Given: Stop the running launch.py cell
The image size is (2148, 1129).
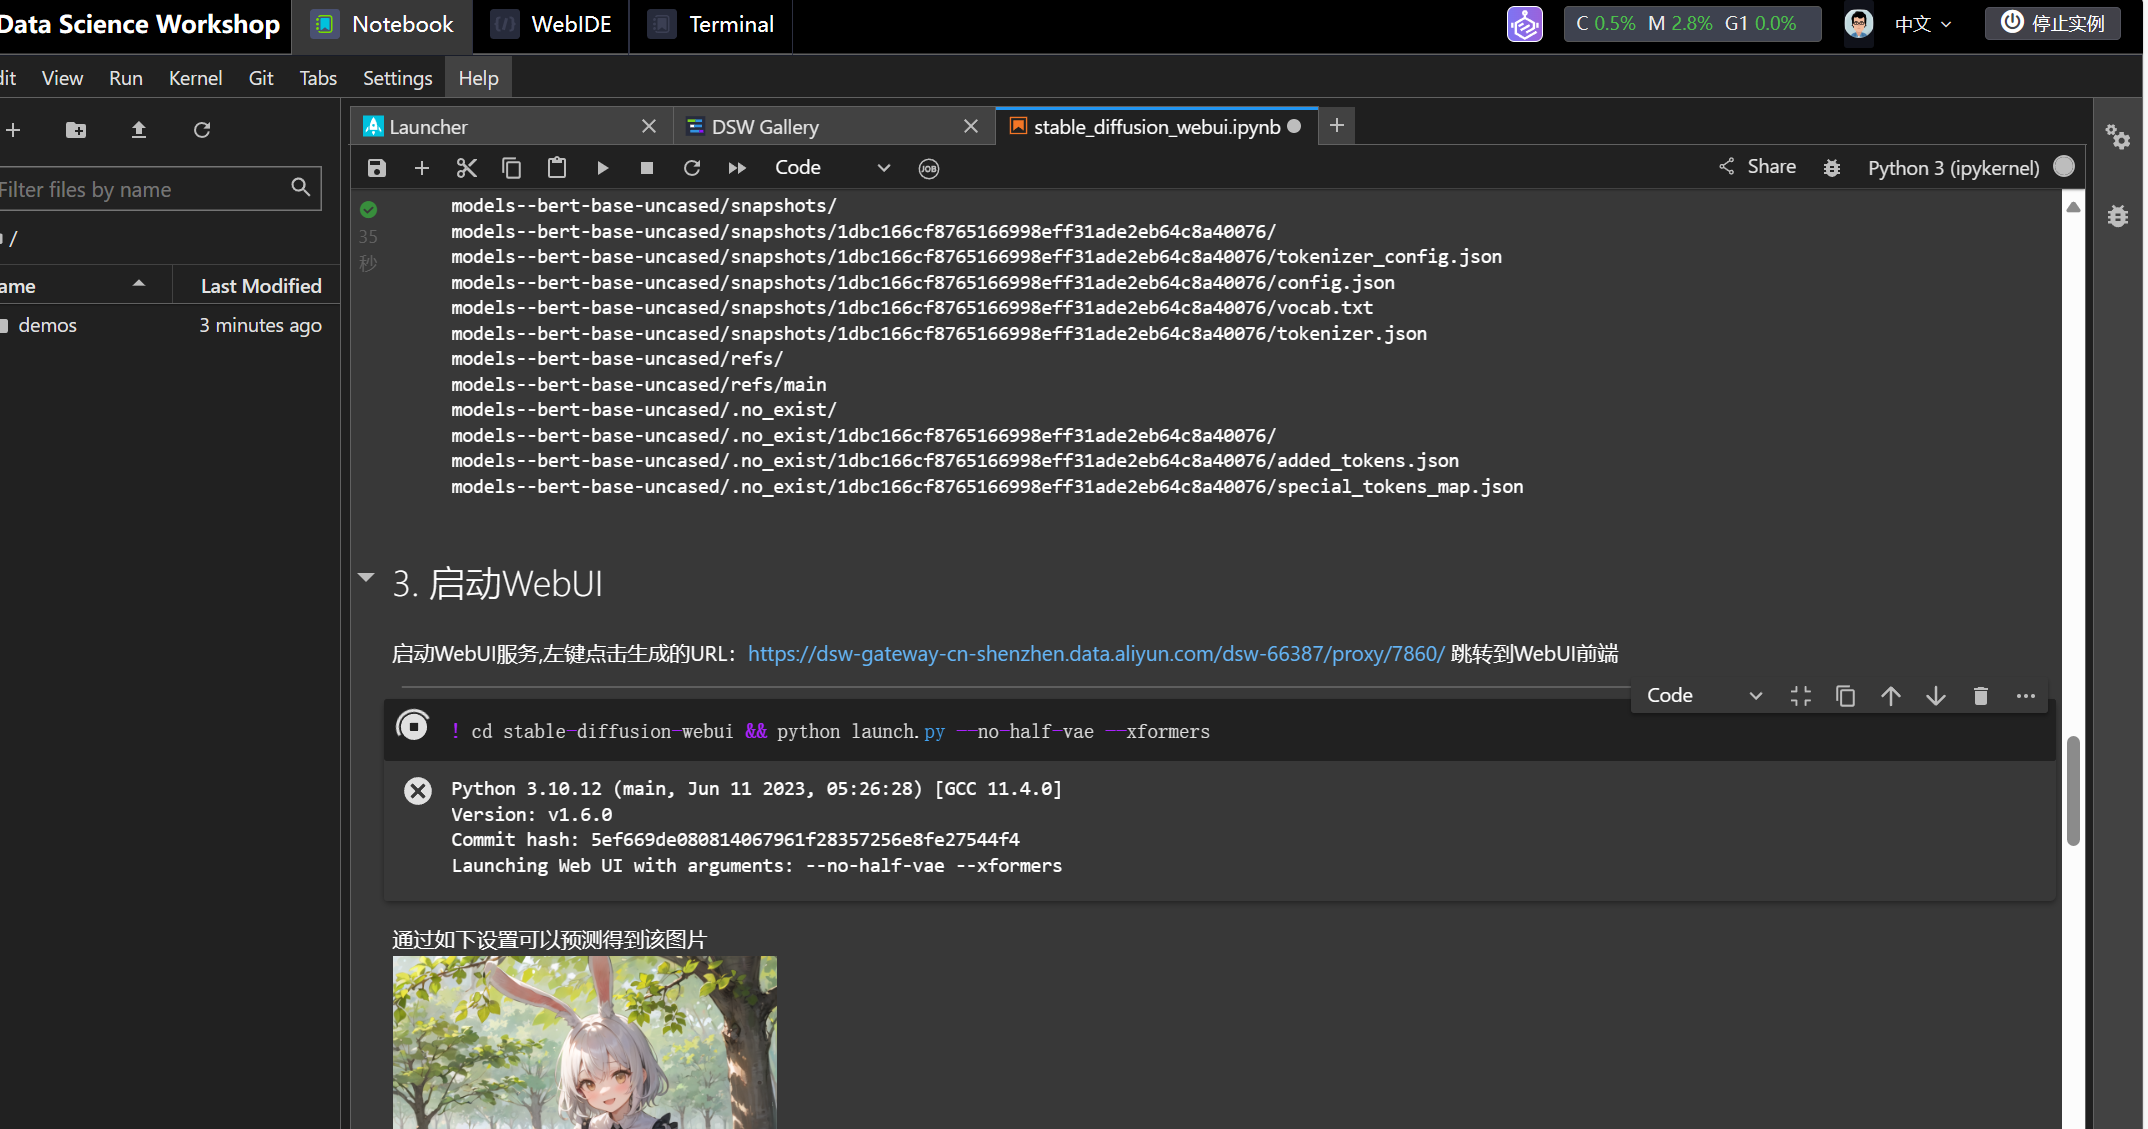Looking at the screenshot, I should pos(412,725).
